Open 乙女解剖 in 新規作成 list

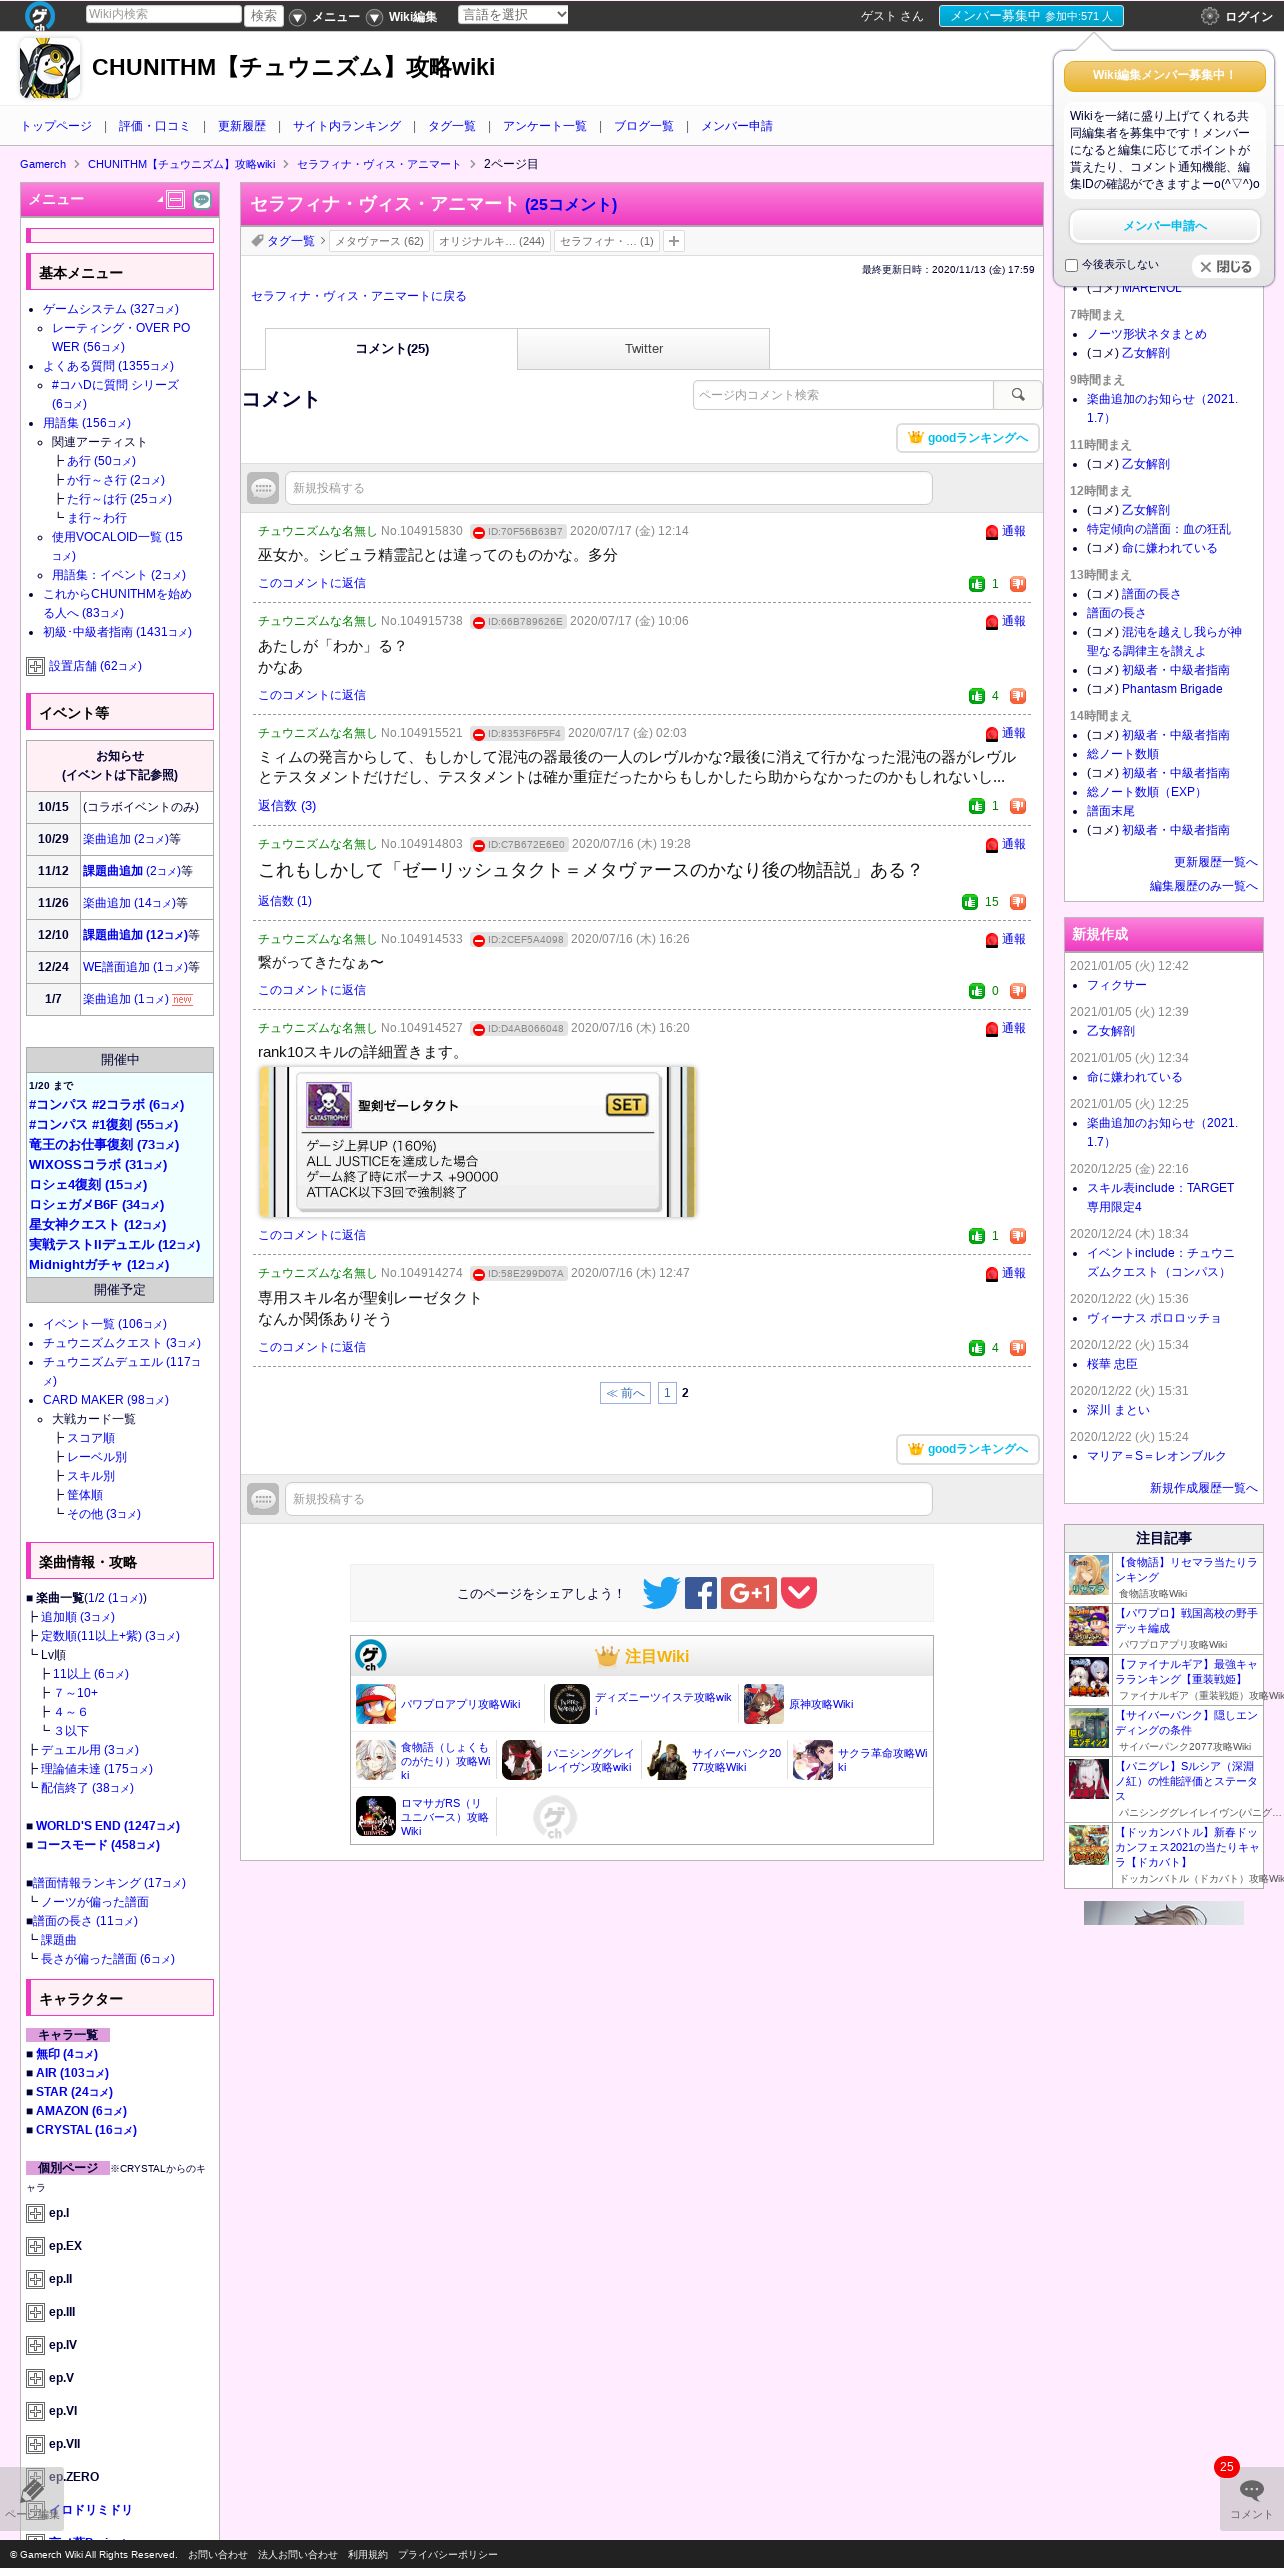pyautogui.click(x=1111, y=1031)
